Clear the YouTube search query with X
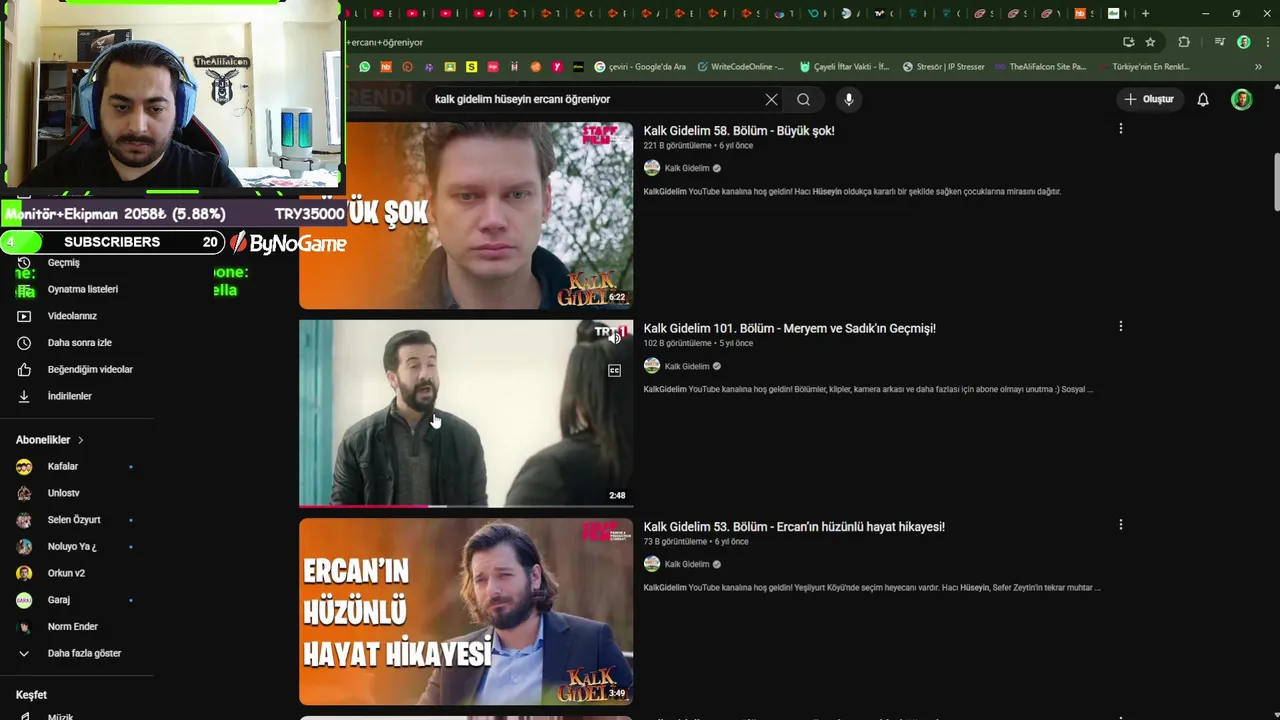This screenshot has height=720, width=1280. (771, 99)
